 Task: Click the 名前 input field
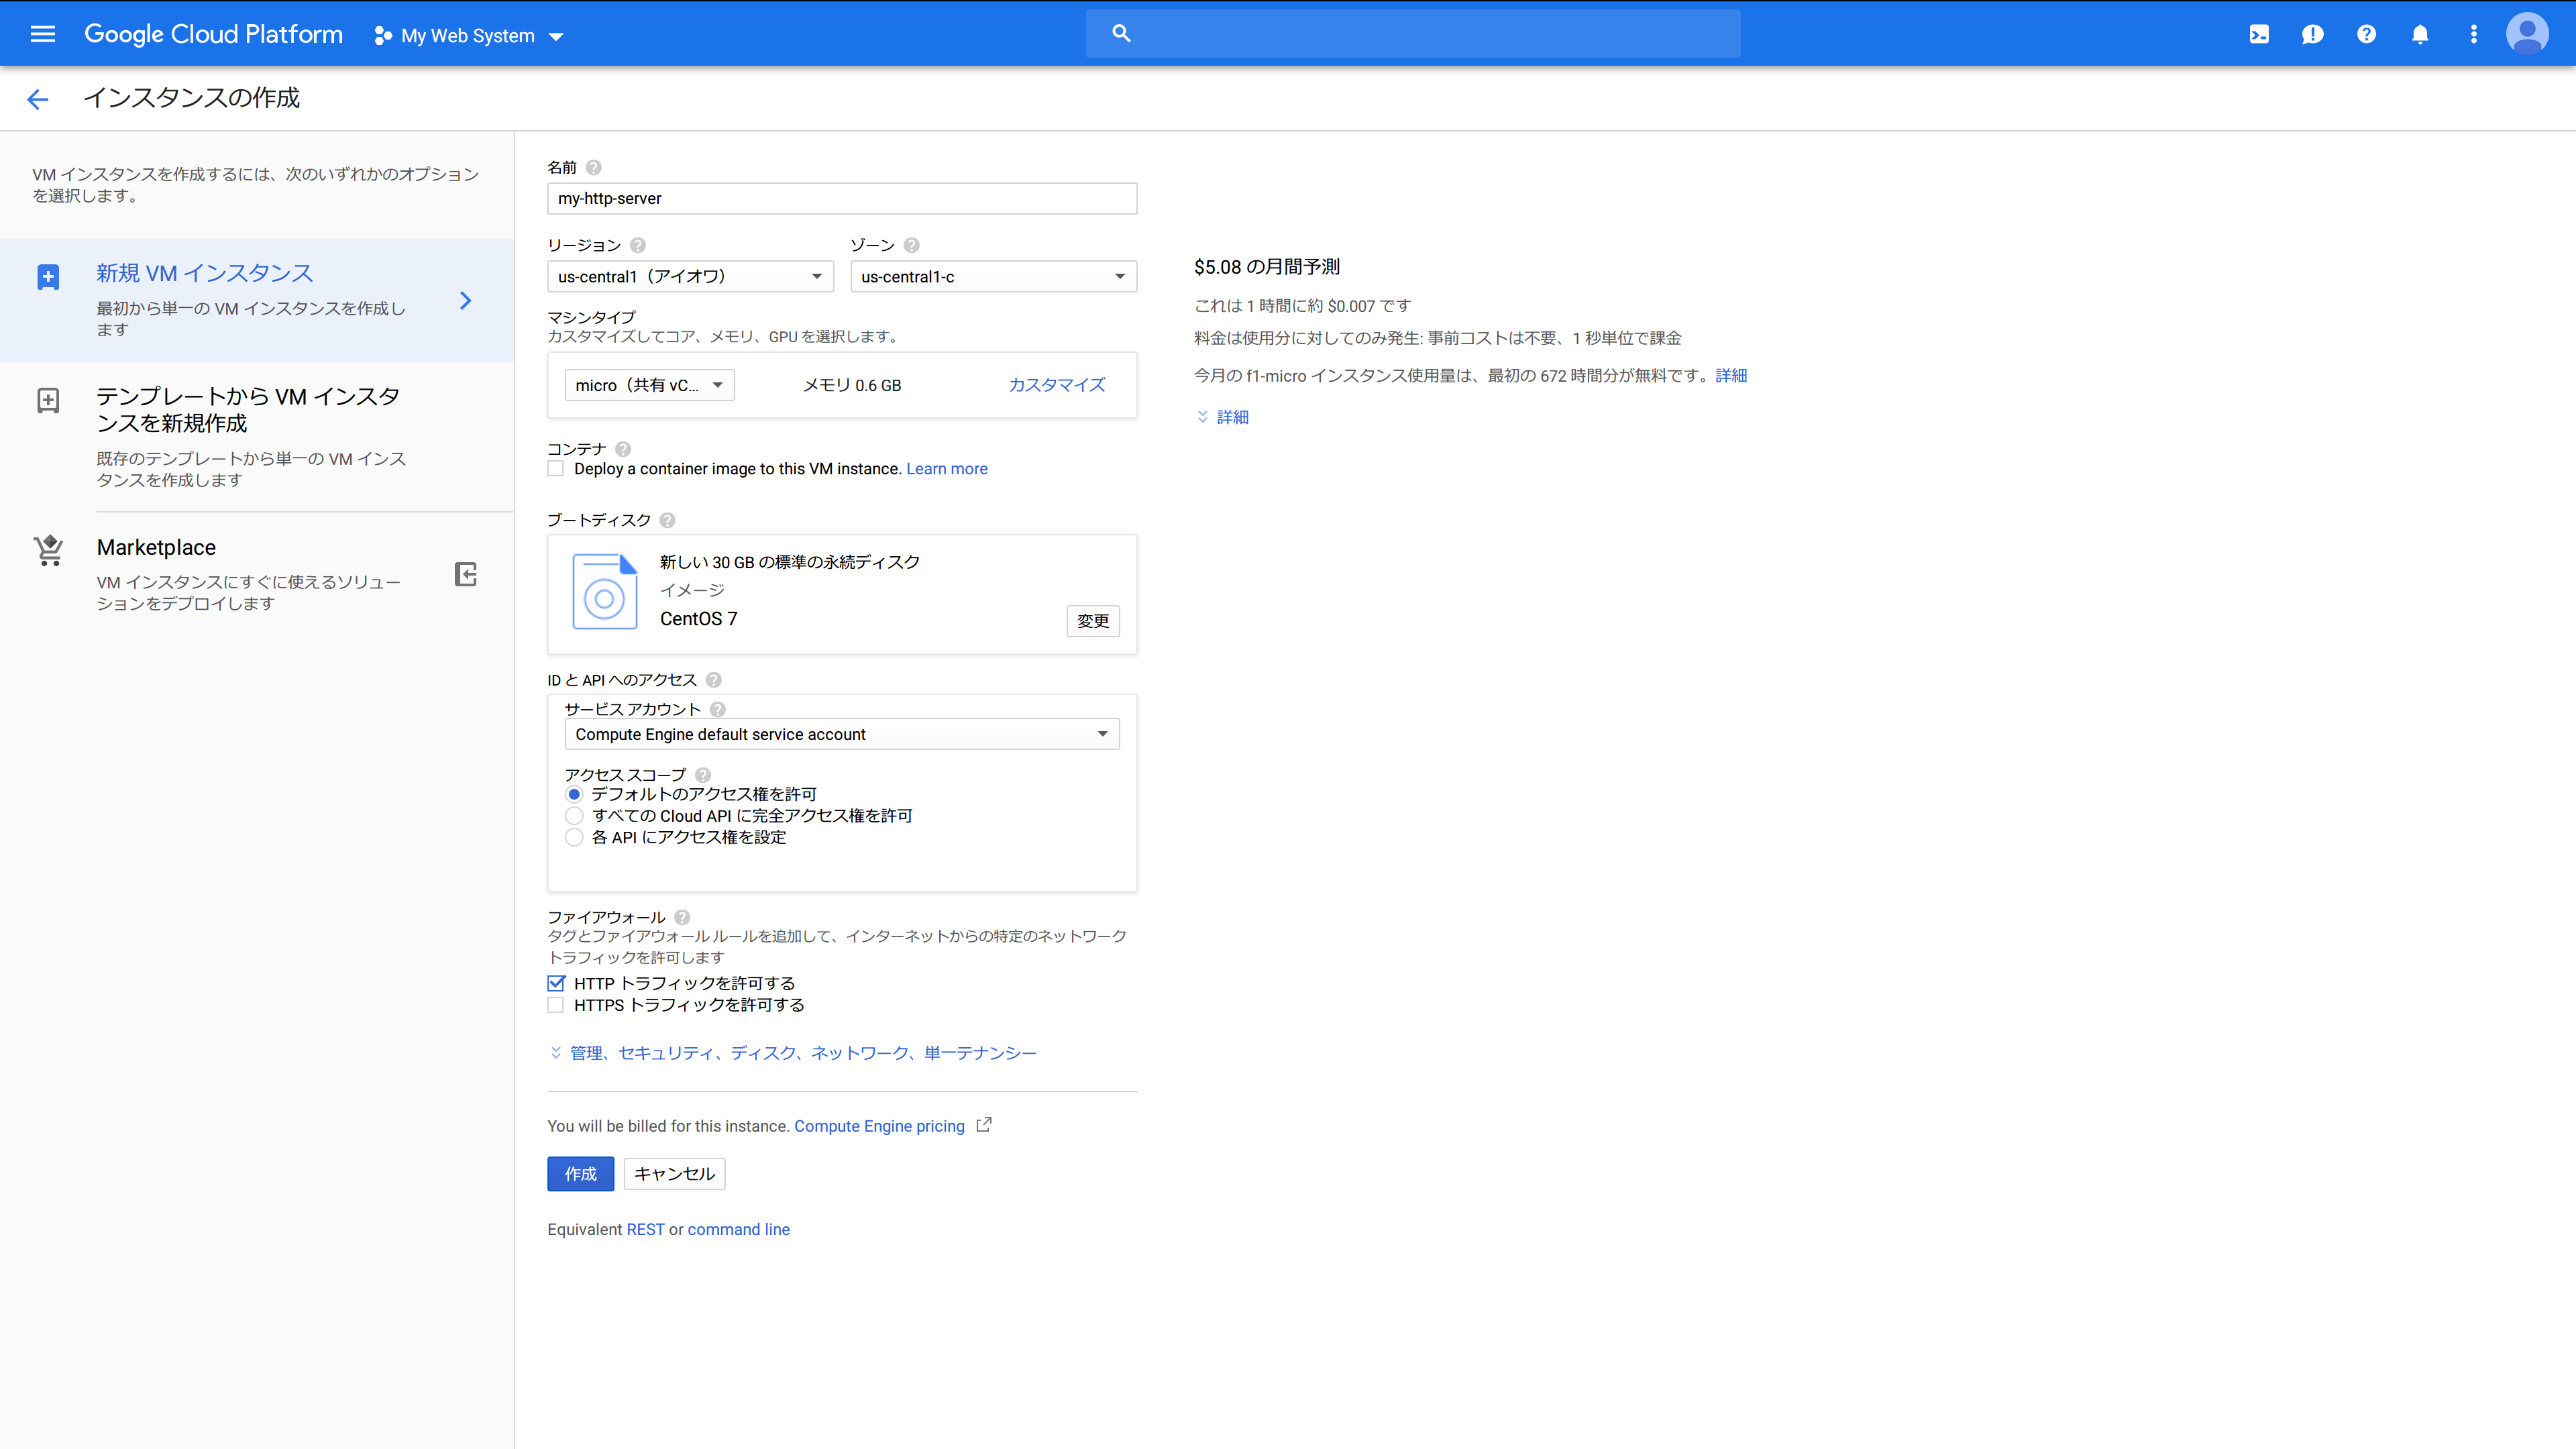pos(842,198)
